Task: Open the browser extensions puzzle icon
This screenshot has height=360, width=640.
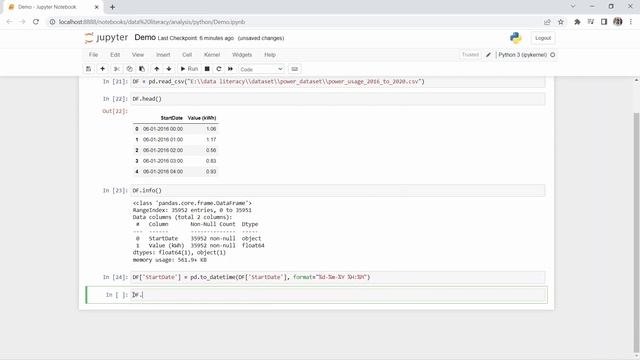Action: tap(577, 22)
